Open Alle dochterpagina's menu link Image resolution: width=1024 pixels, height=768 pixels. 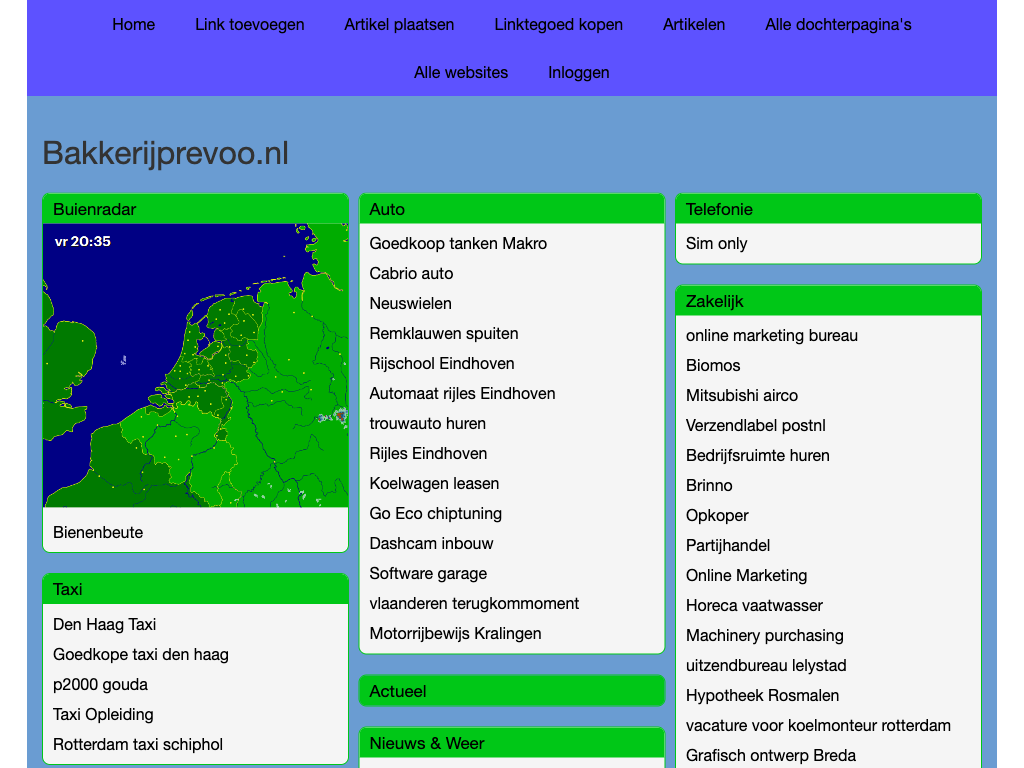pyautogui.click(x=838, y=24)
